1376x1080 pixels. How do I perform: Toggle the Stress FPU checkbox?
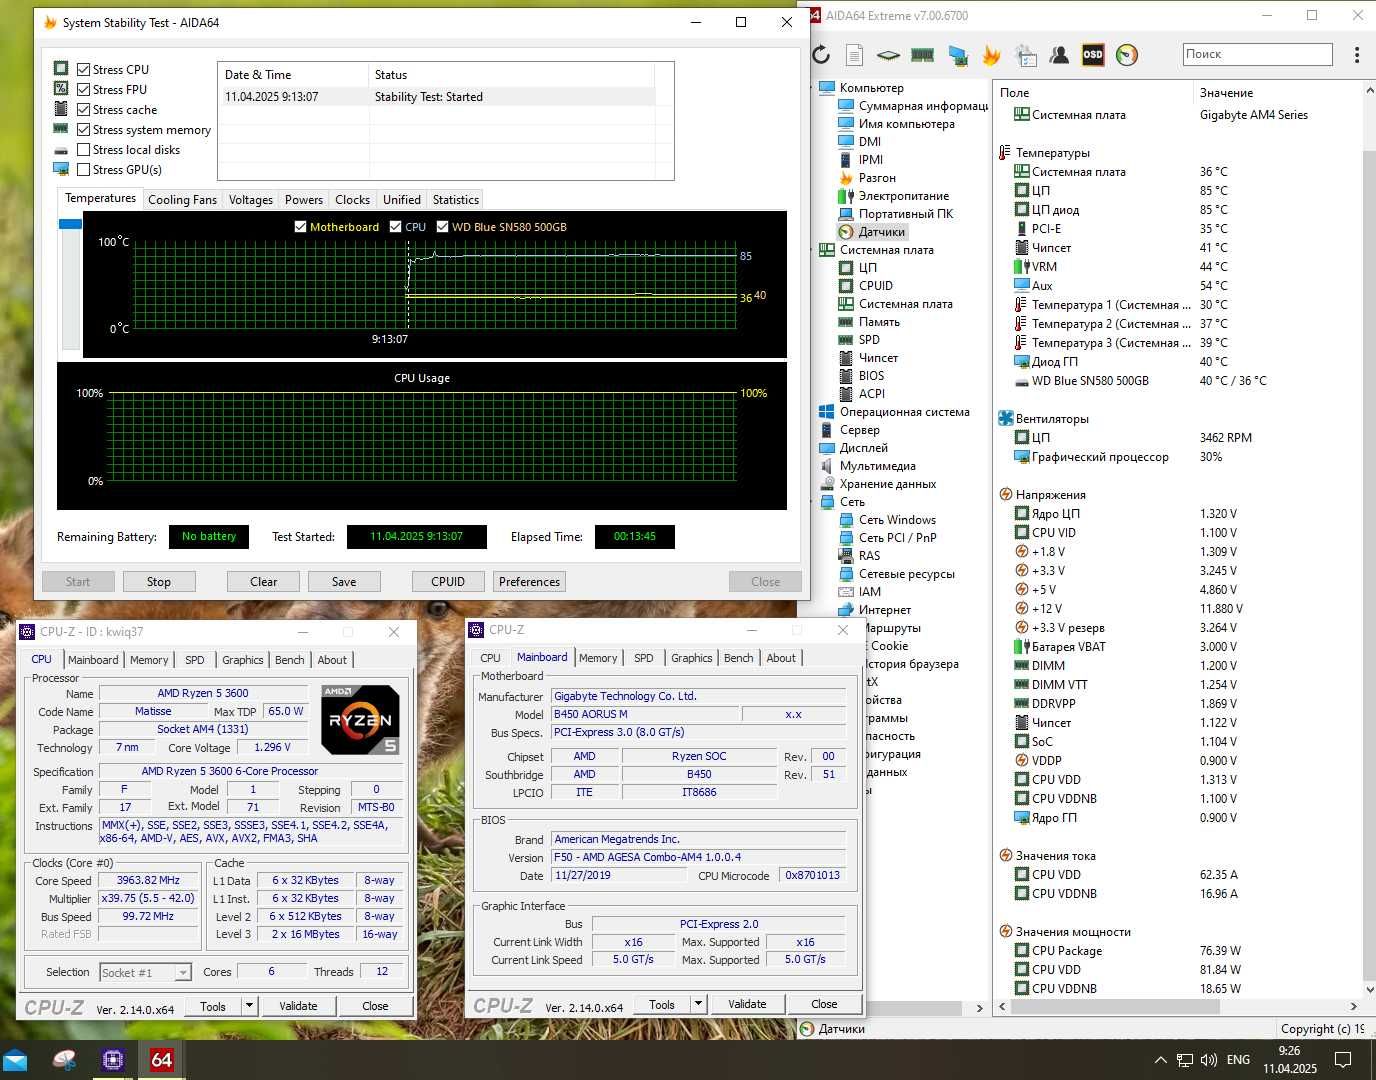click(x=84, y=90)
